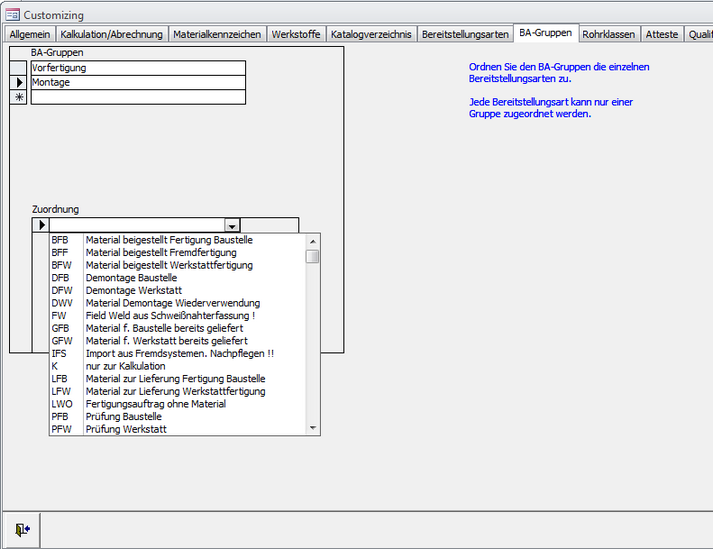Click the exit door icon at bottom left

[22, 530]
